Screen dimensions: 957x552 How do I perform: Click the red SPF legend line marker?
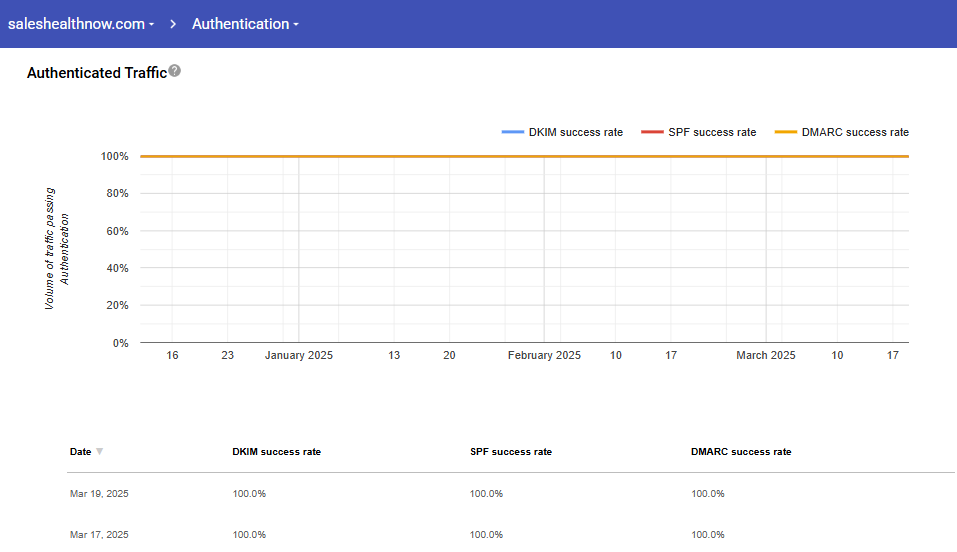652,132
